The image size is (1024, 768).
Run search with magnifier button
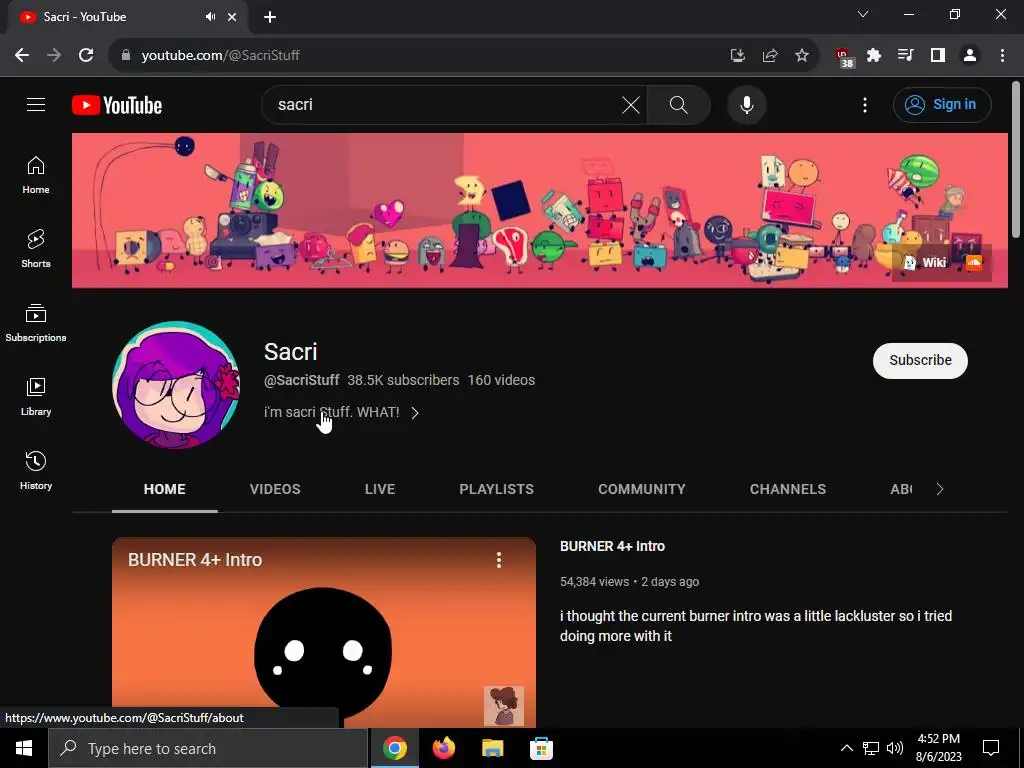click(x=679, y=104)
